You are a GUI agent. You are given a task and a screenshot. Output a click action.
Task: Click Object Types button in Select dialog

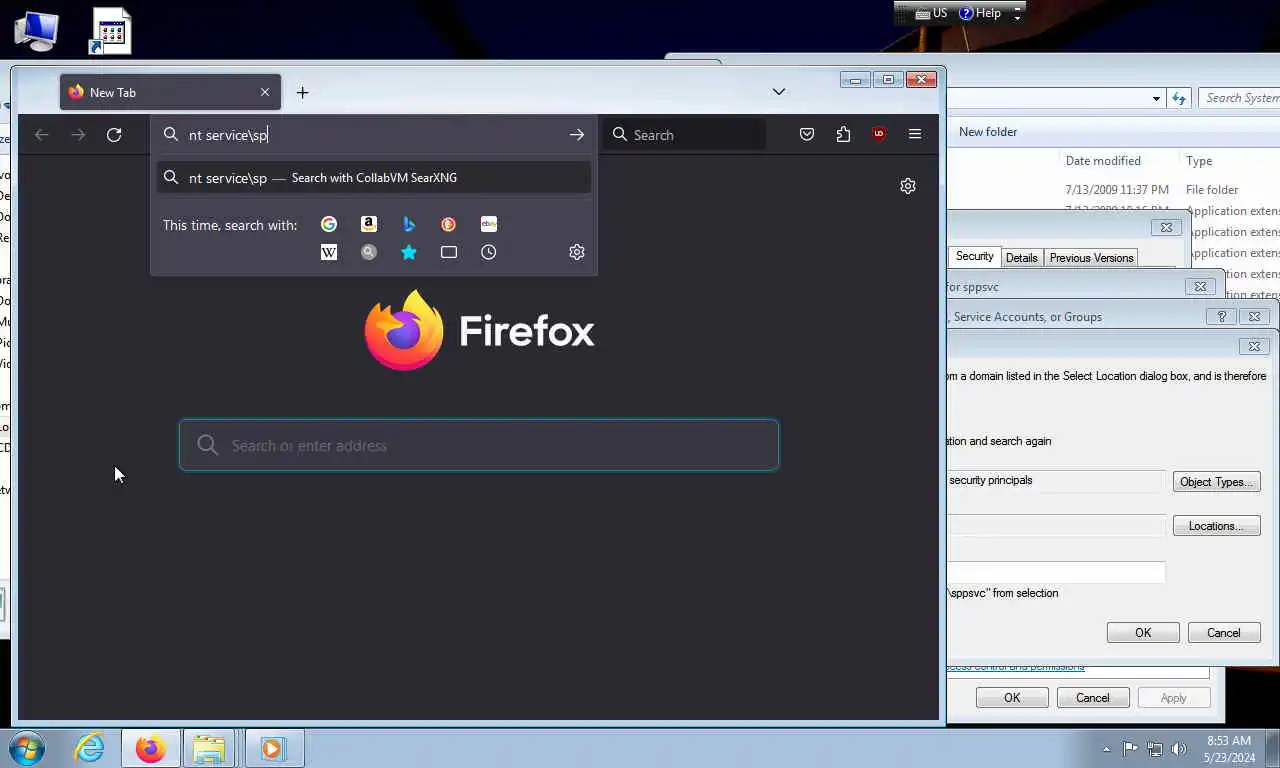tap(1216, 482)
